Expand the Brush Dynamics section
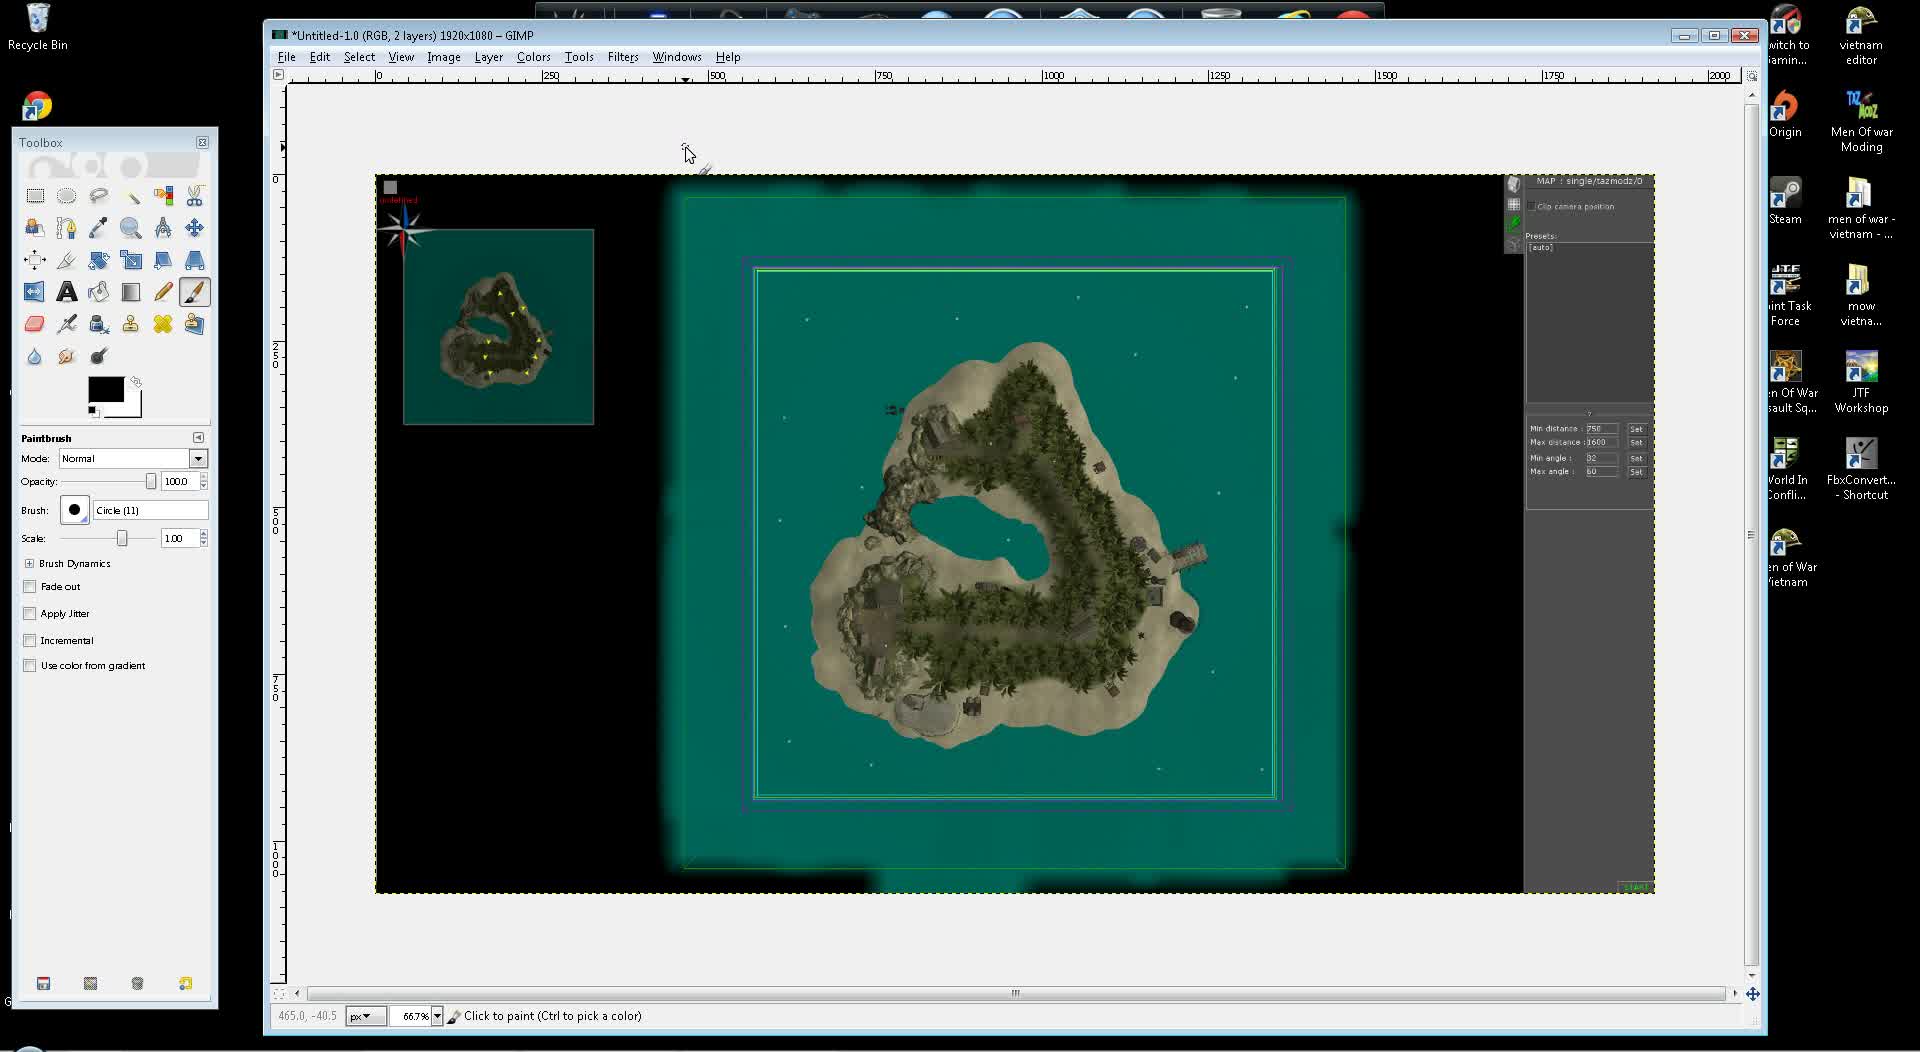The image size is (1920, 1052). (30, 563)
